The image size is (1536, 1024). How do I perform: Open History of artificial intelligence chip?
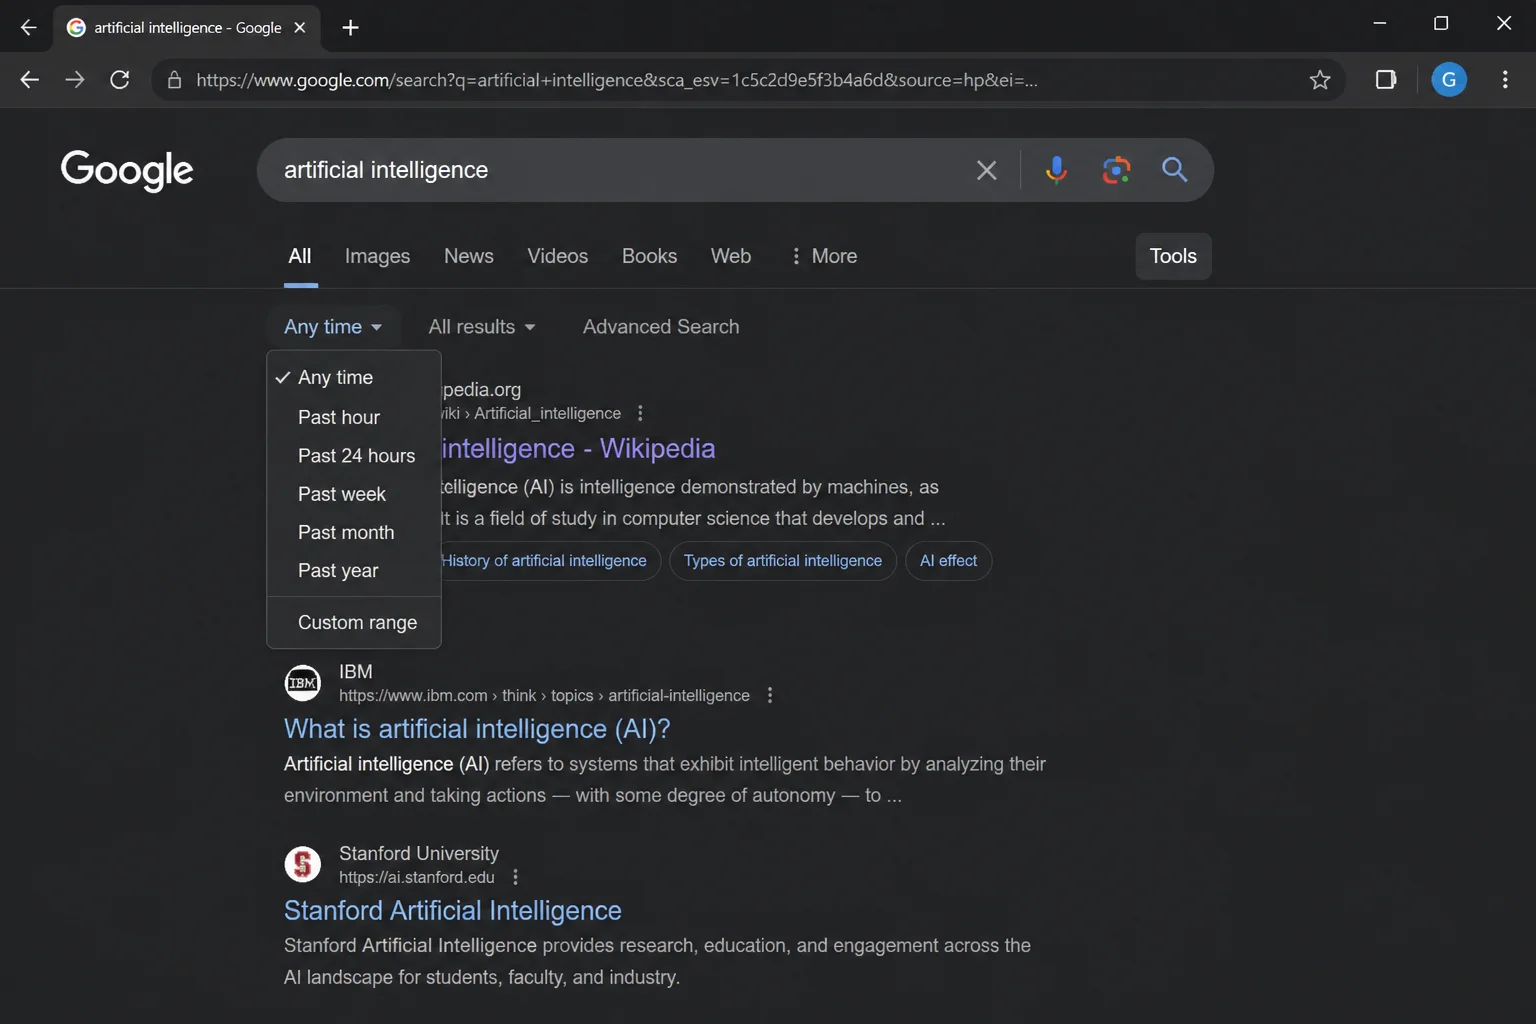point(550,561)
